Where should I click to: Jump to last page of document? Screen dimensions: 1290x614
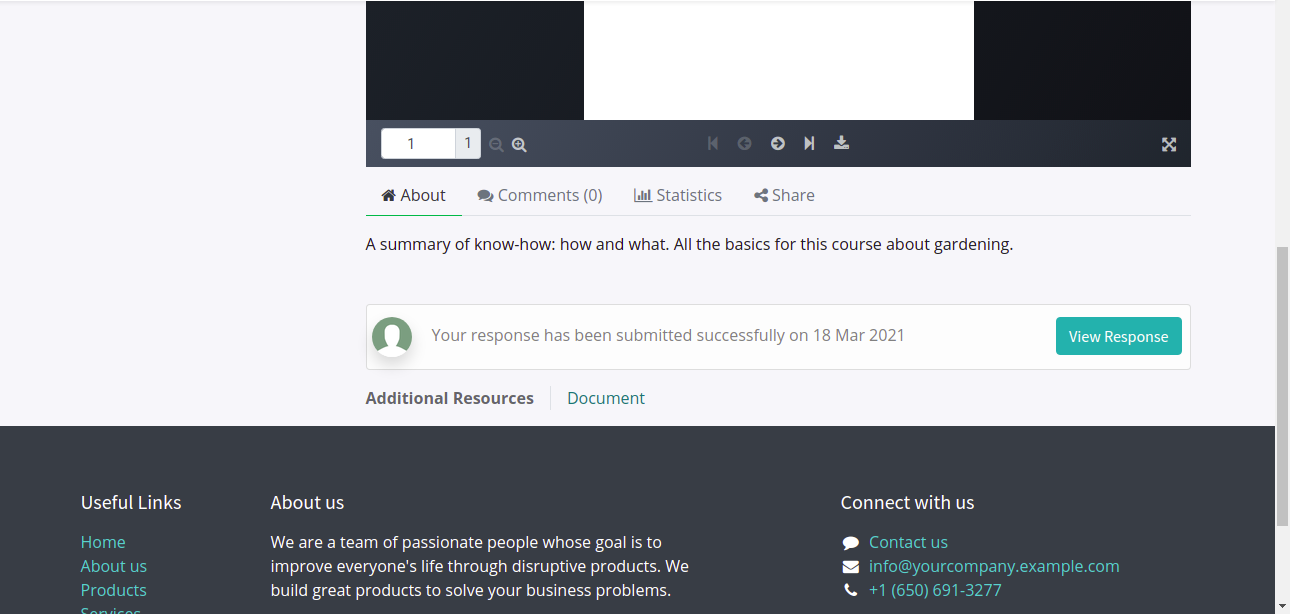(809, 143)
